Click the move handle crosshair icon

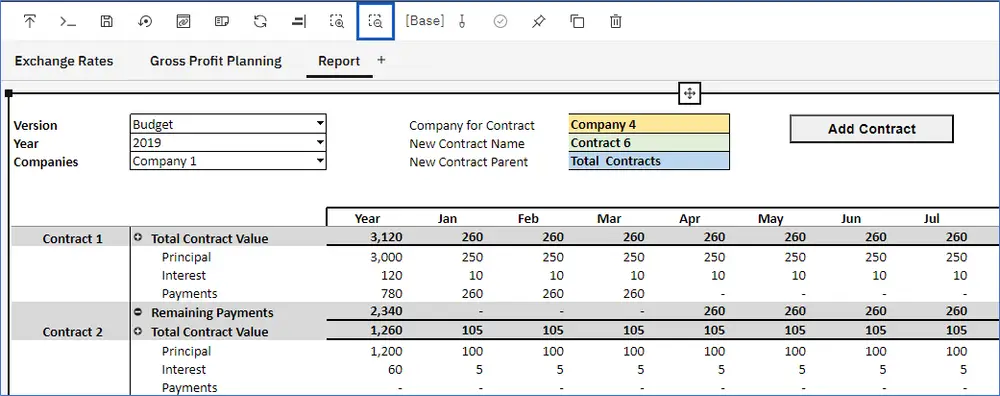pyautogui.click(x=689, y=94)
